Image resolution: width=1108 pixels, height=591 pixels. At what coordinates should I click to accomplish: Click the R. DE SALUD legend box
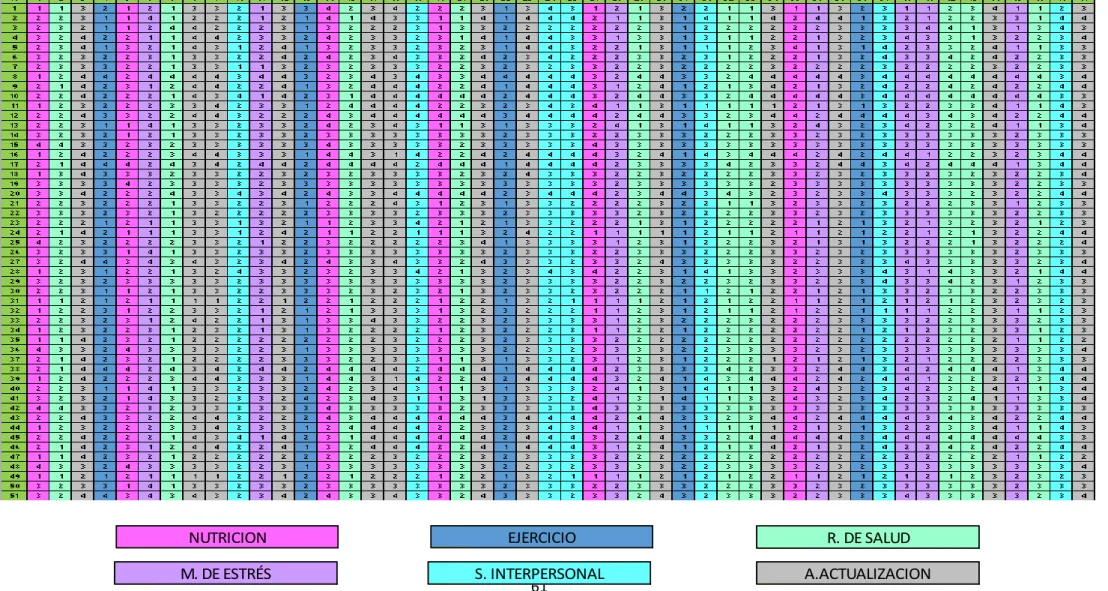tap(868, 537)
